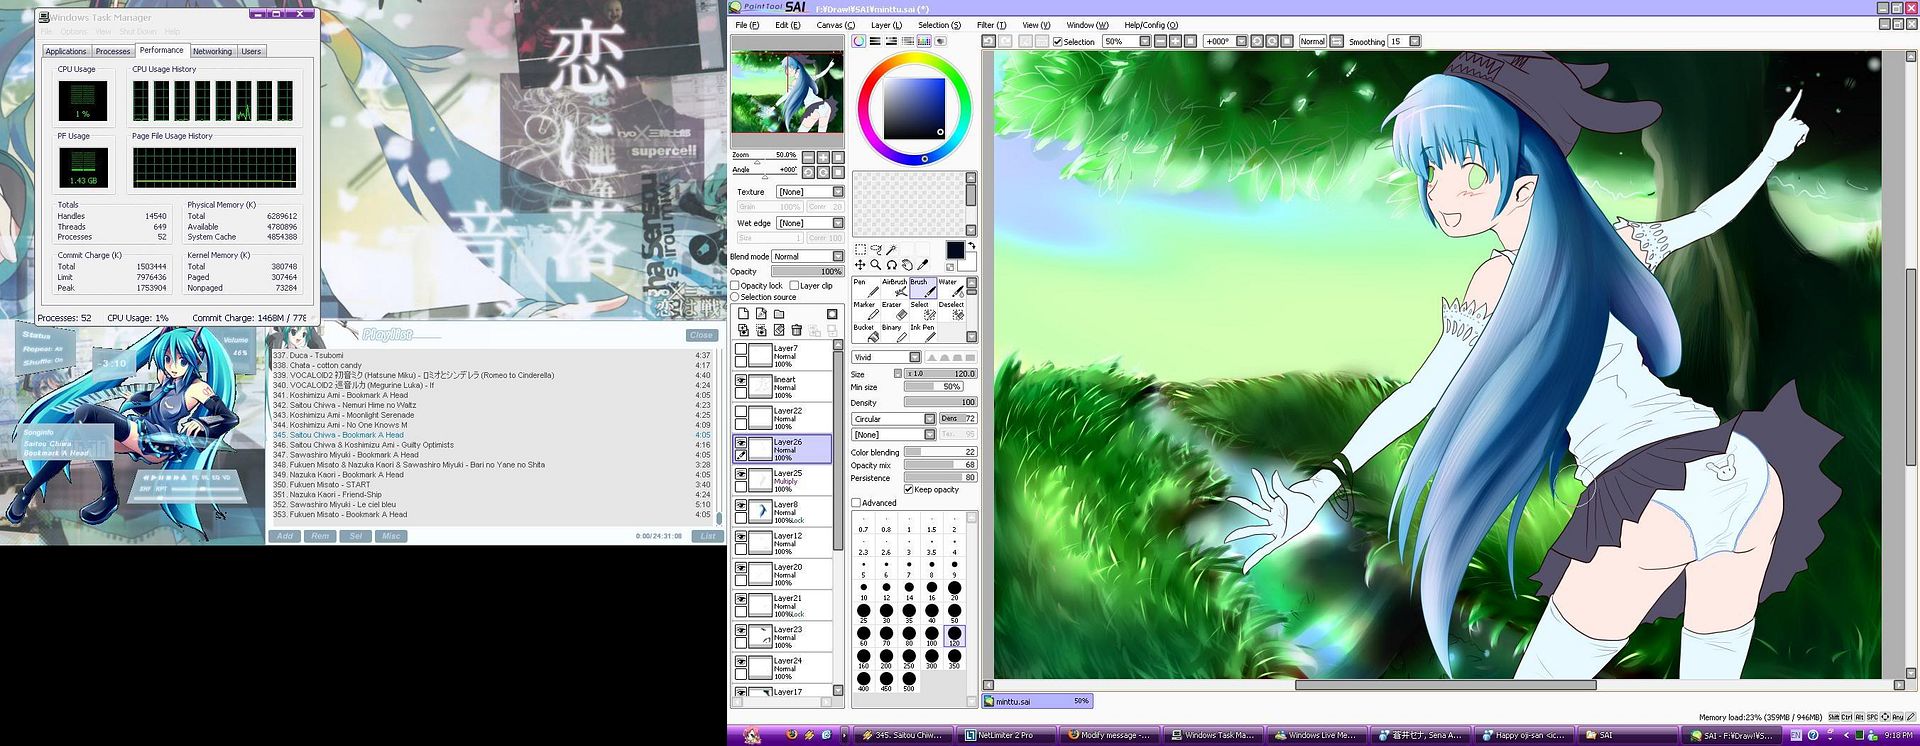Switch to Networking tab in Task Manager
1920x746 pixels.
pyautogui.click(x=212, y=51)
